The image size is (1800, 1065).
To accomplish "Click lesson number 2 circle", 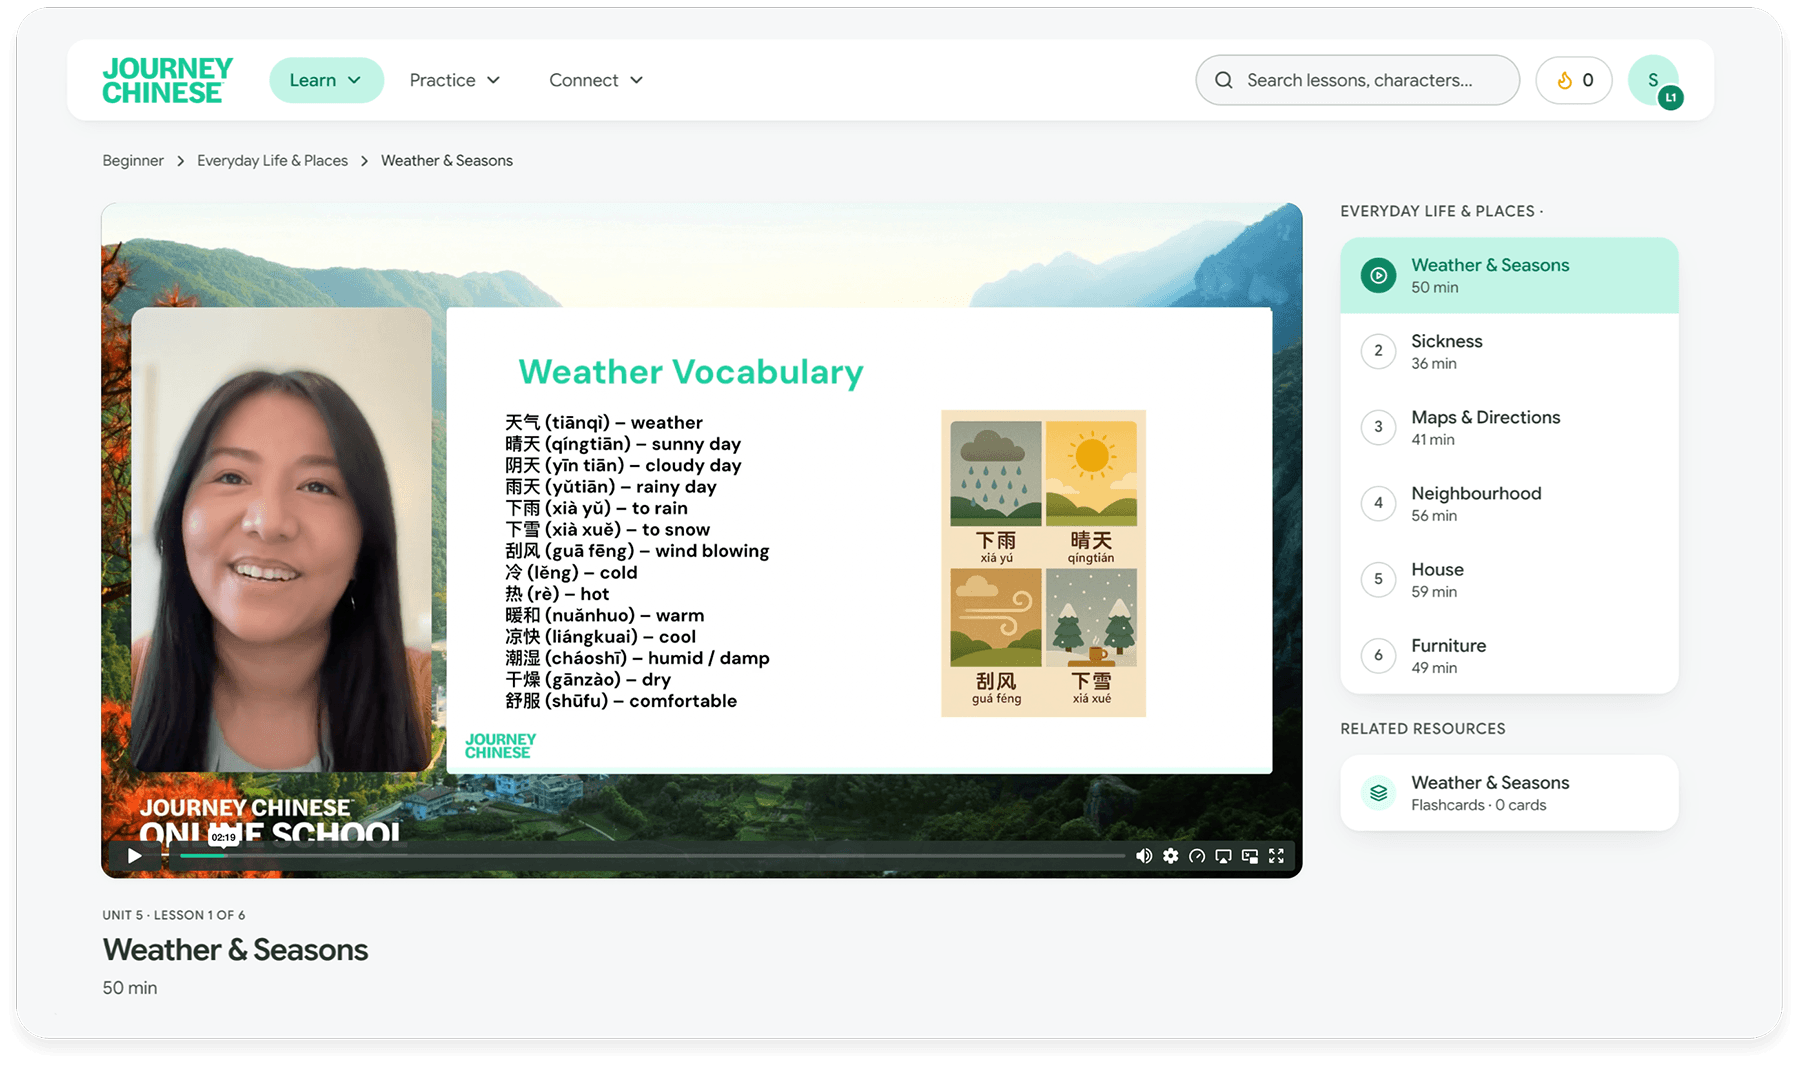I will (1378, 351).
